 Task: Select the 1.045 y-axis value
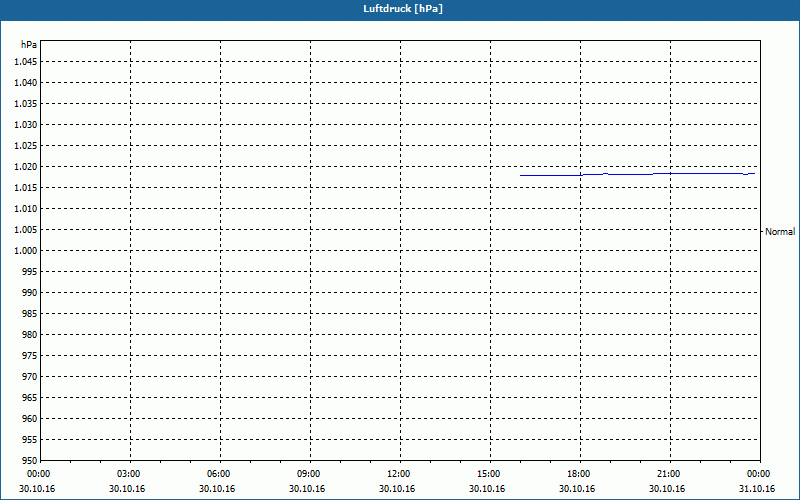tap(26, 62)
